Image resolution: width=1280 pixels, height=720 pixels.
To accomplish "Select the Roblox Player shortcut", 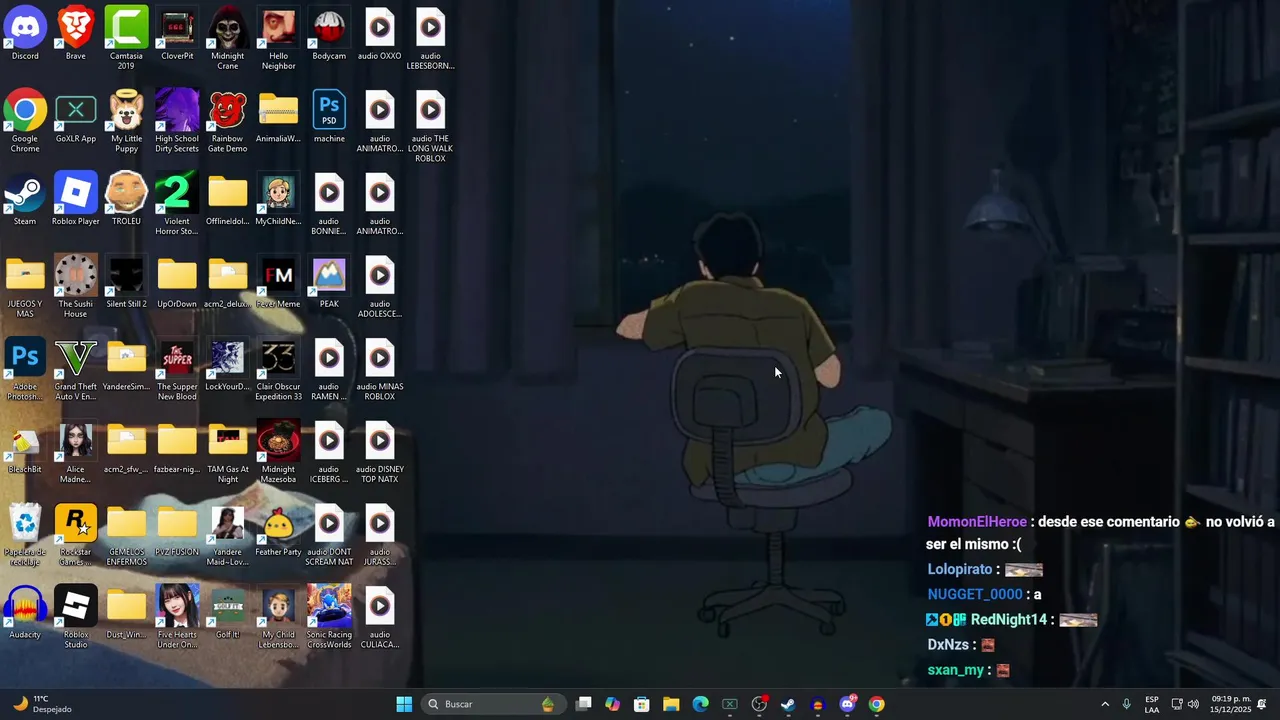I will [76, 200].
